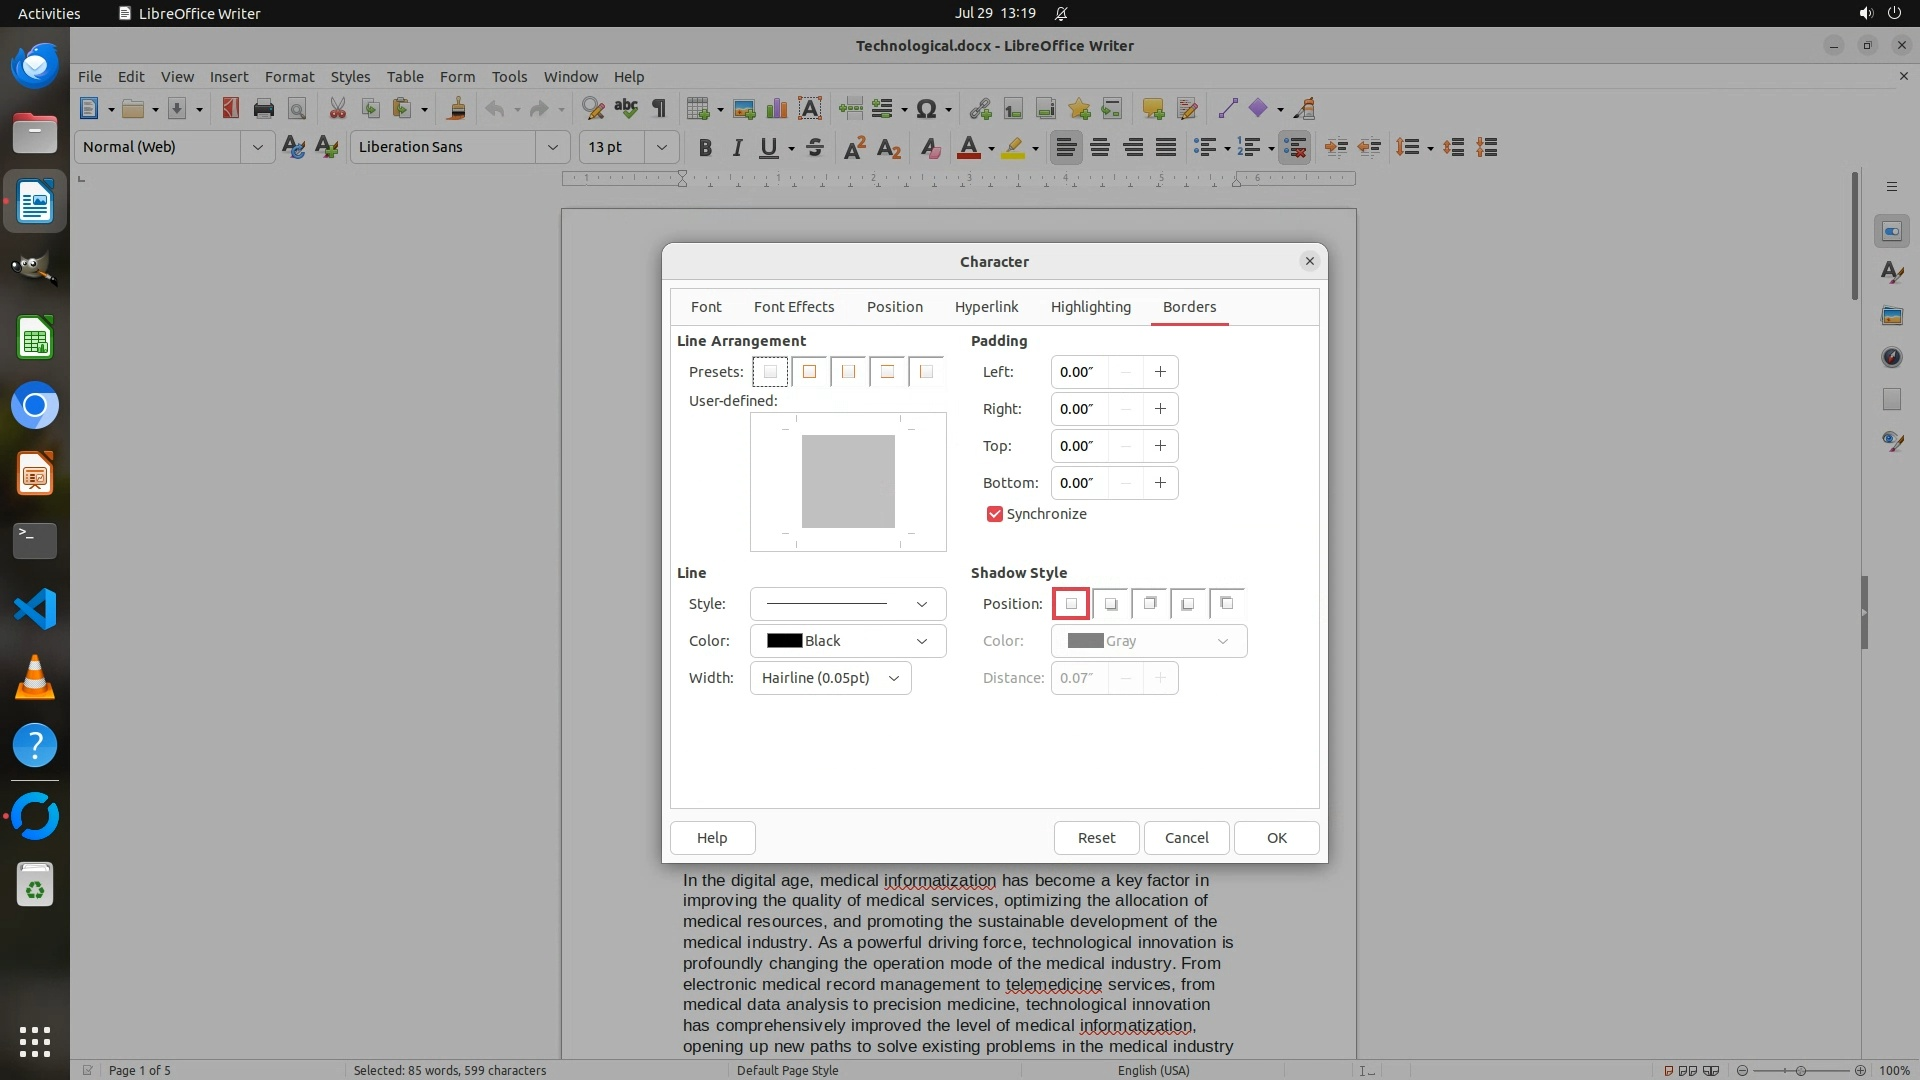1920x1080 pixels.
Task: Click Export as PDF icon
Action: tap(230, 109)
